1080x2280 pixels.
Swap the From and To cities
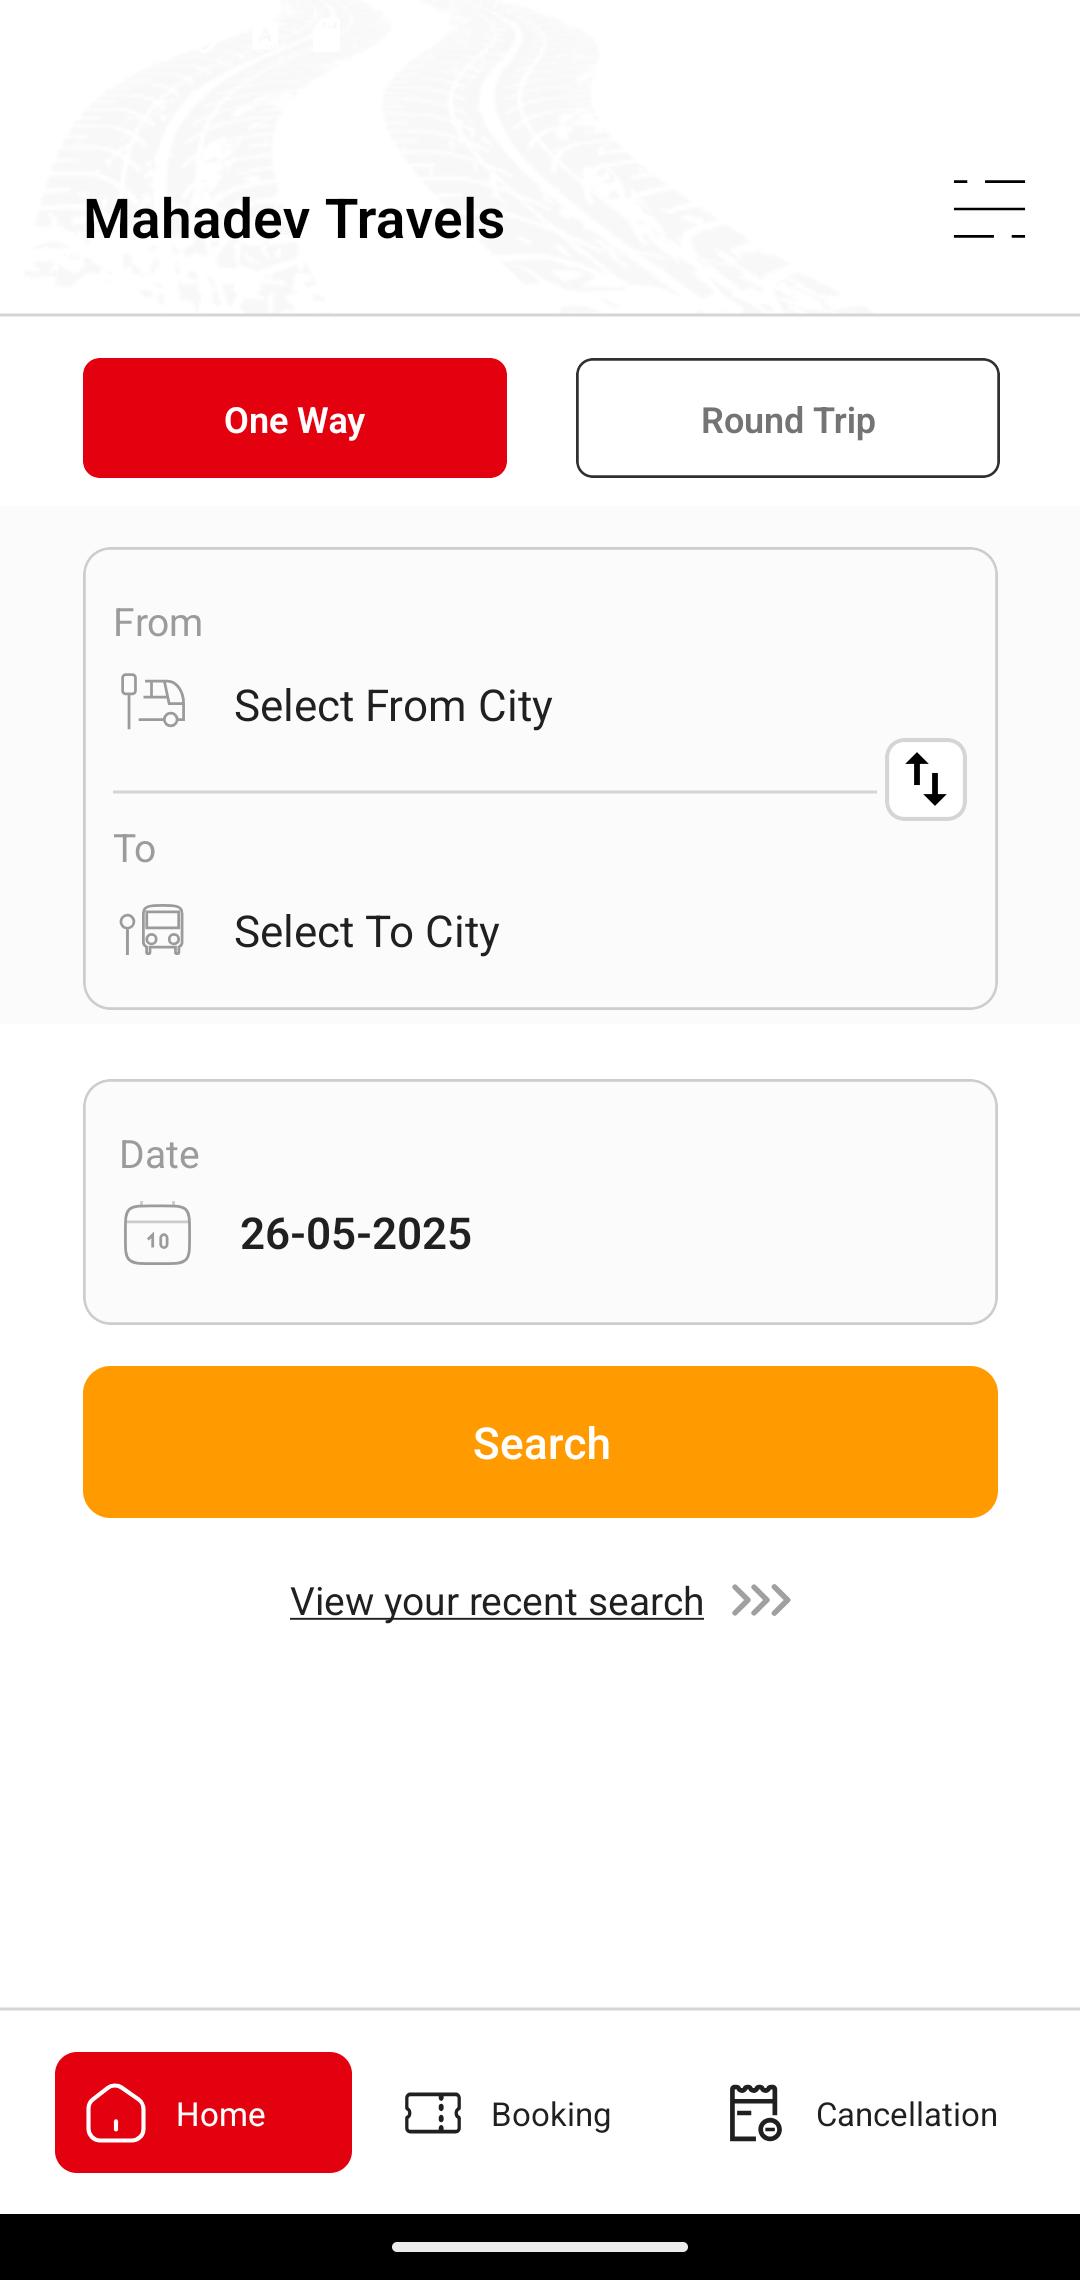click(925, 780)
